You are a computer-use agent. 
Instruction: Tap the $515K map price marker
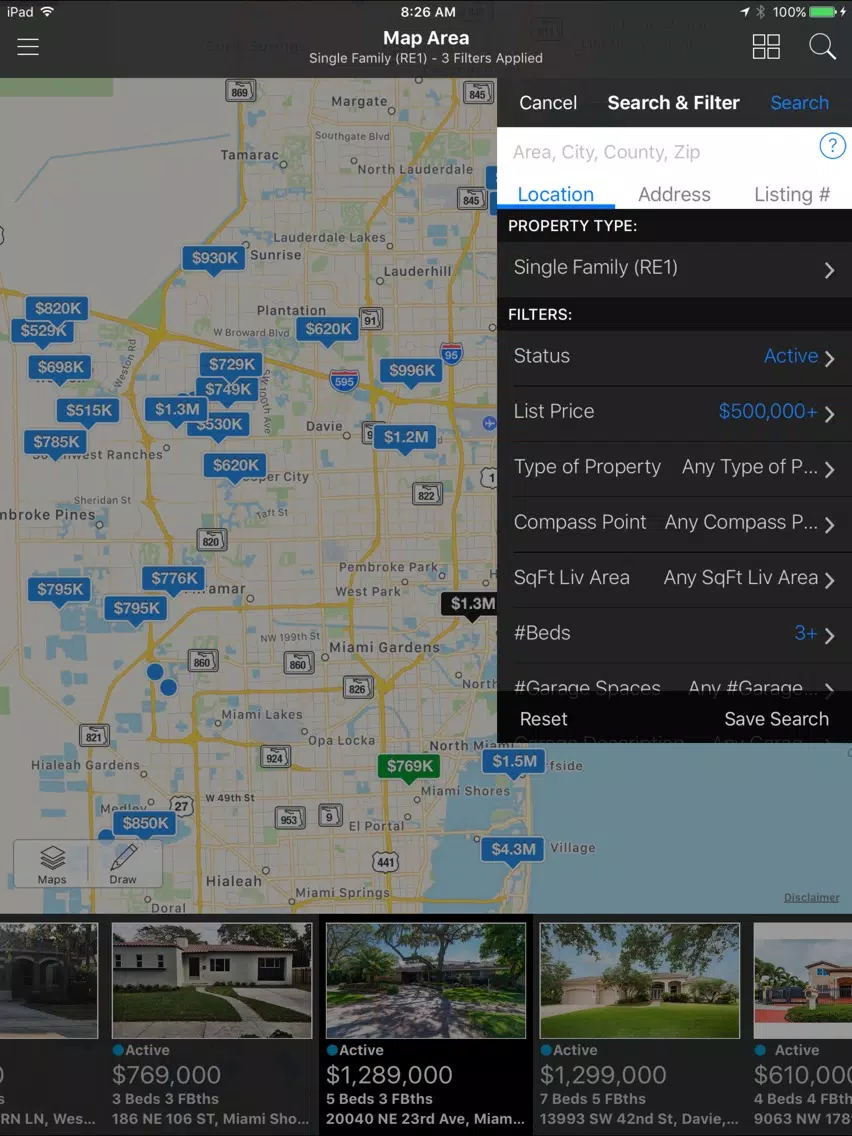point(88,411)
